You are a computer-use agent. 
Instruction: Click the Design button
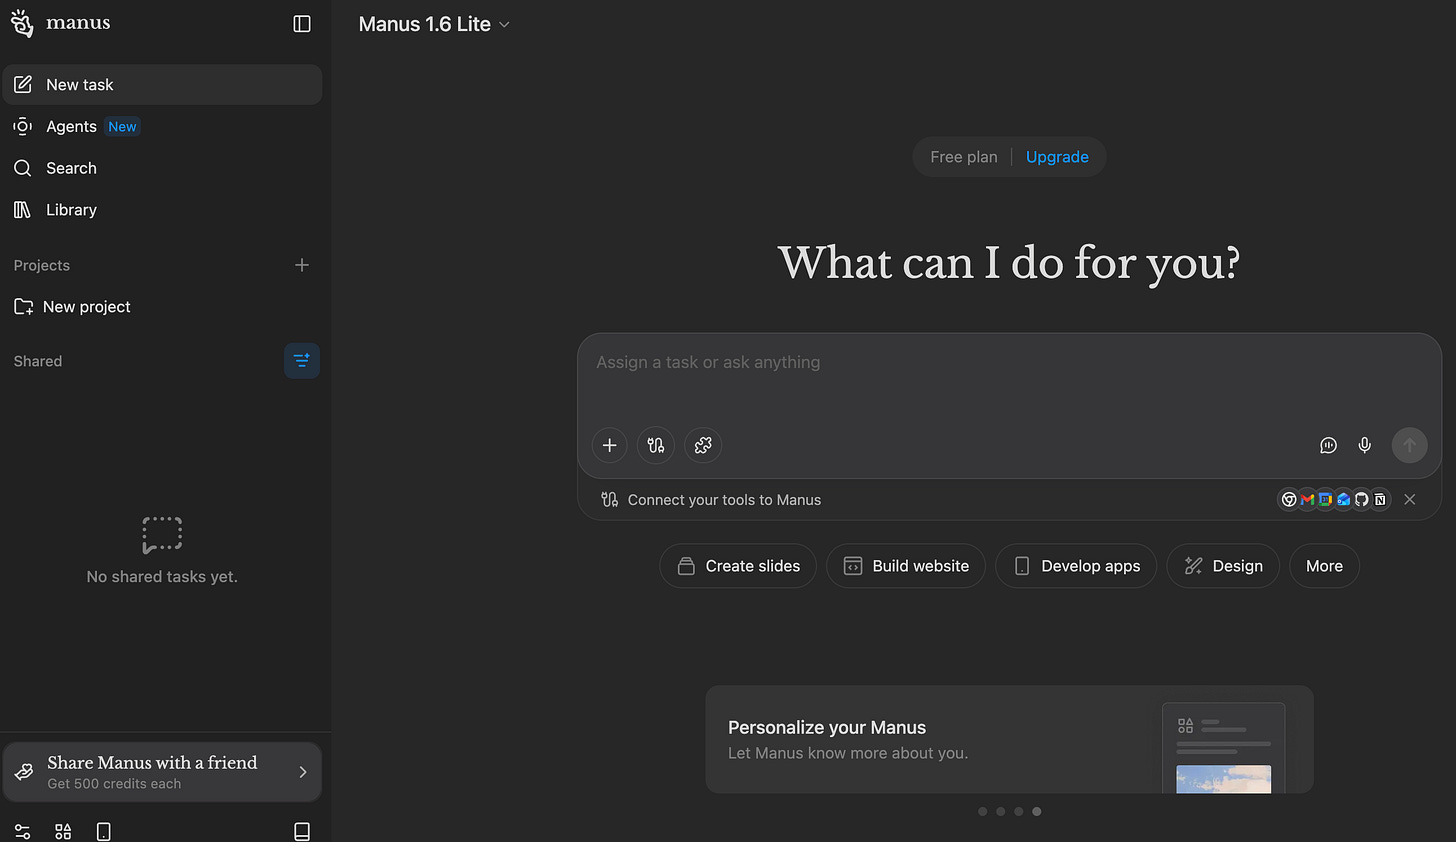click(x=1223, y=566)
